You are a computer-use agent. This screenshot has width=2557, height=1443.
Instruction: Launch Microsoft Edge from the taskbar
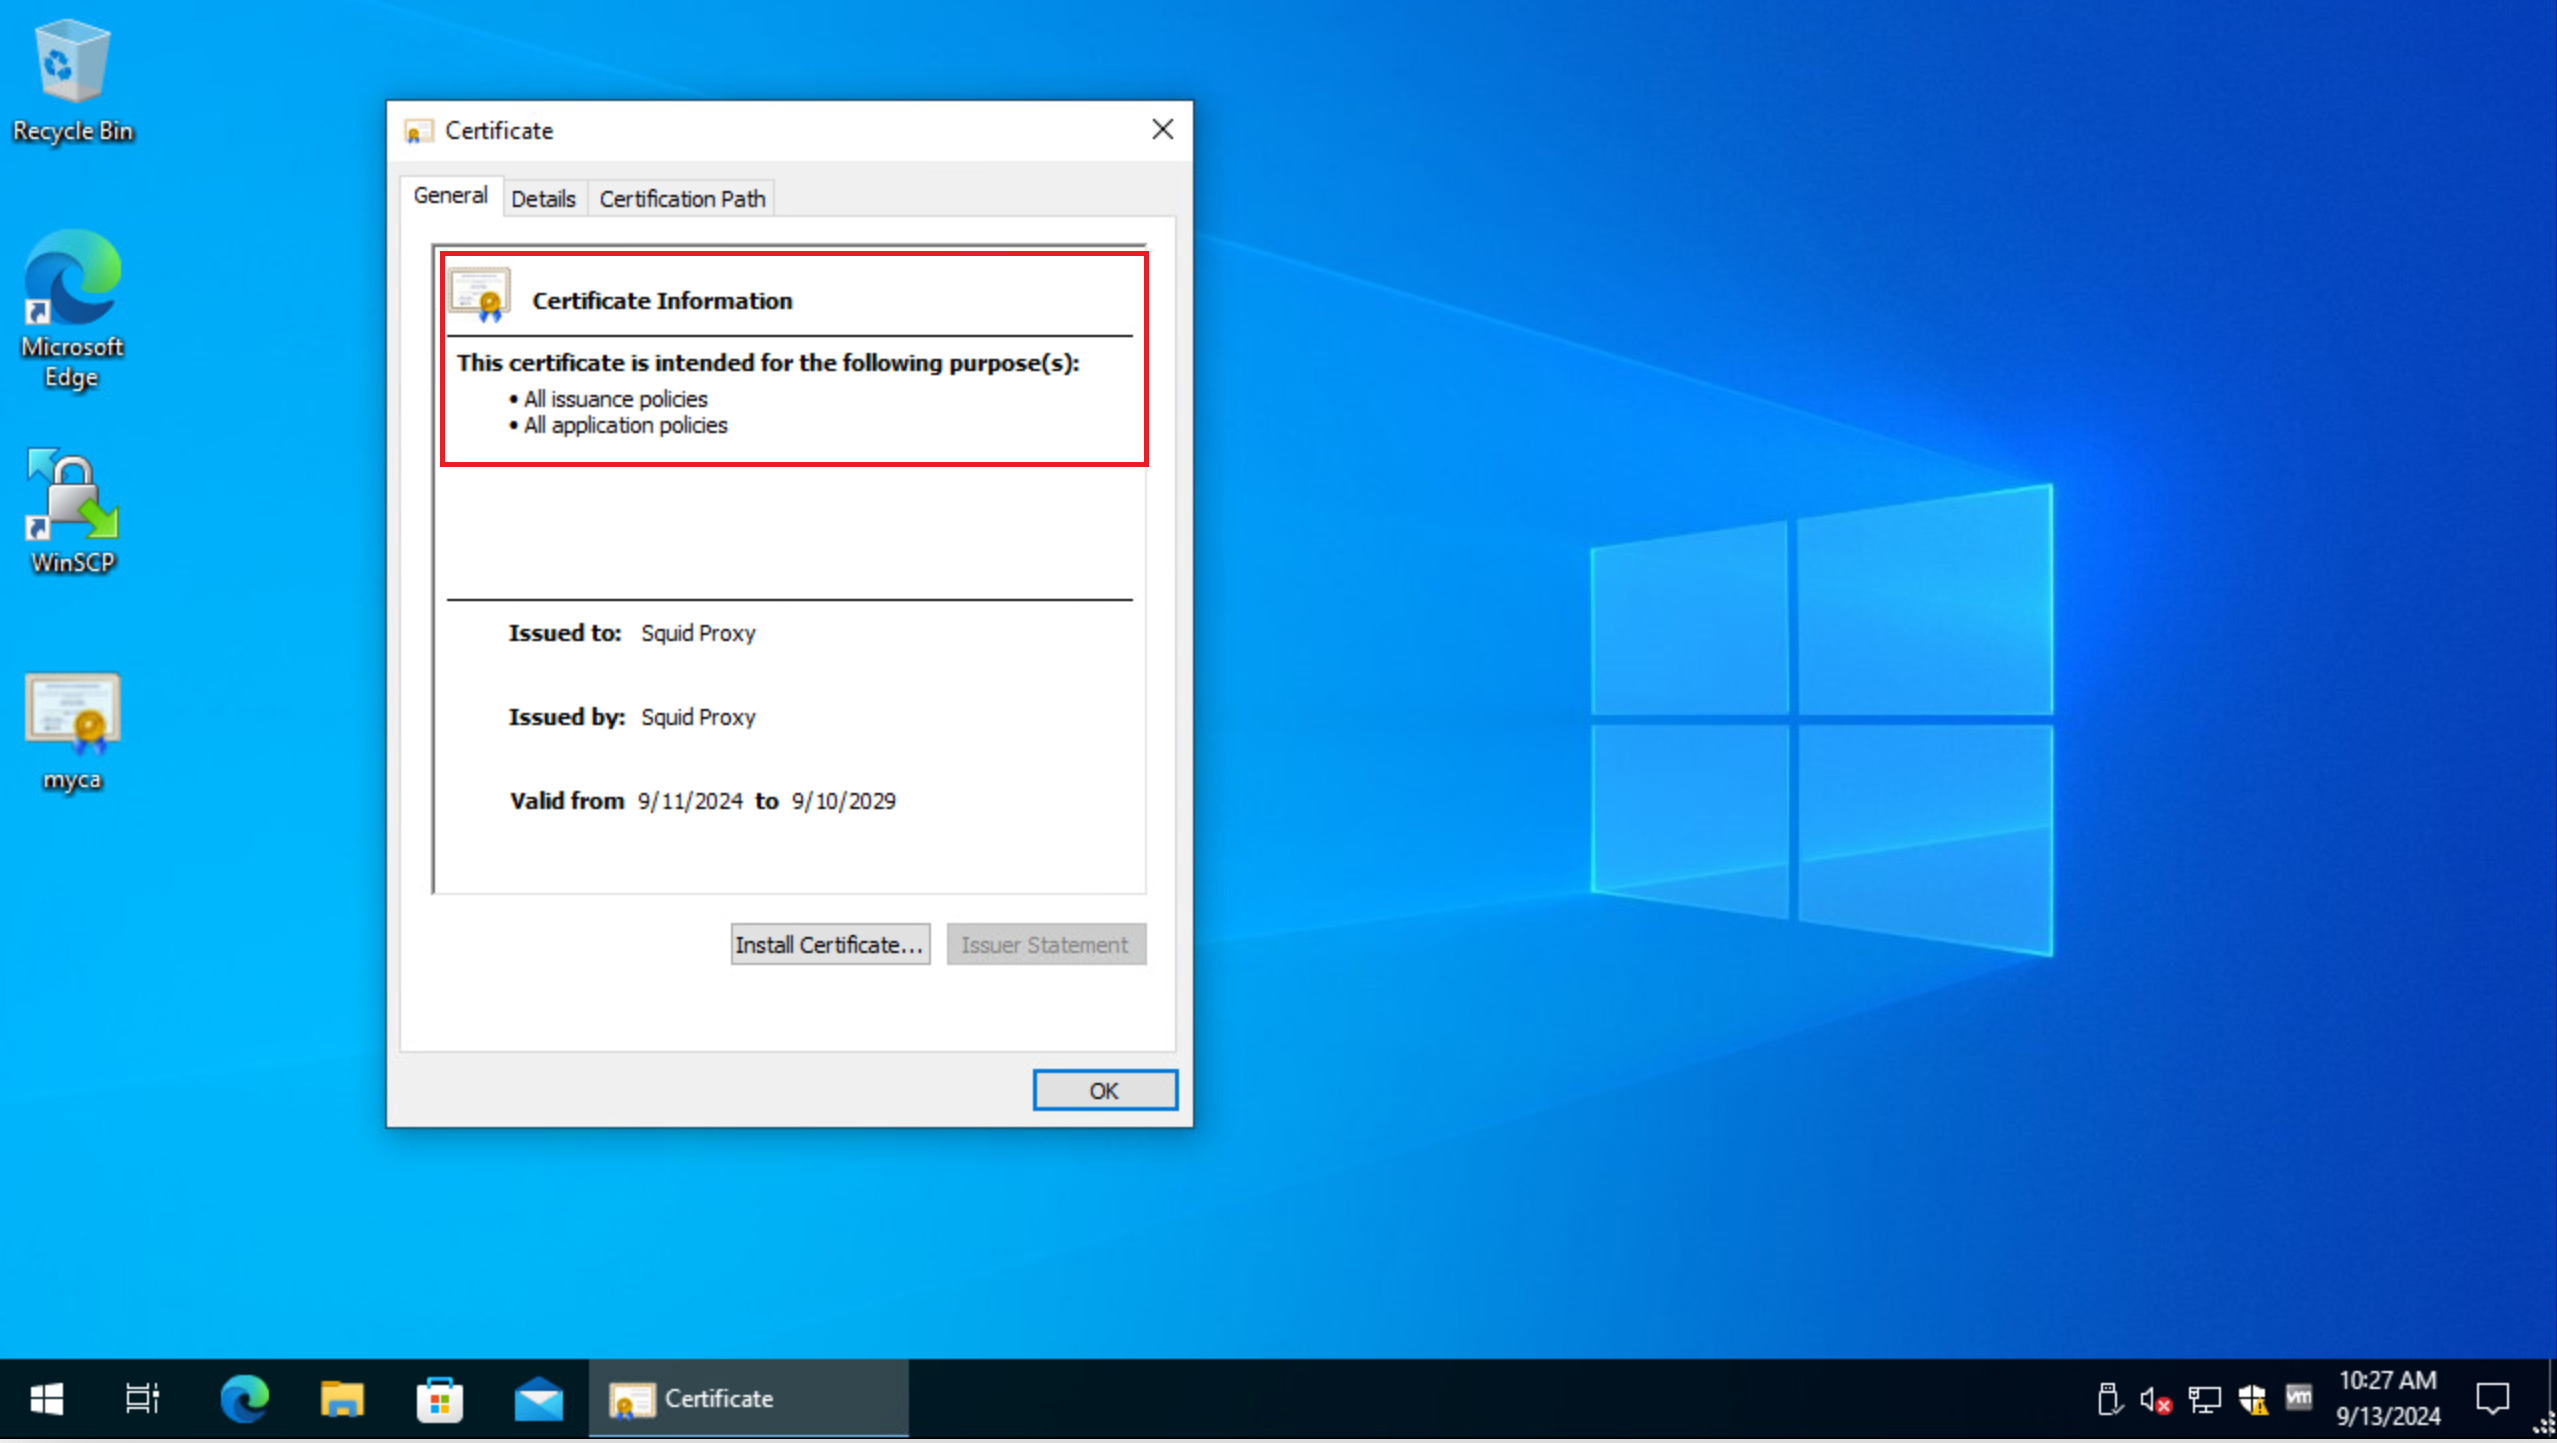244,1398
